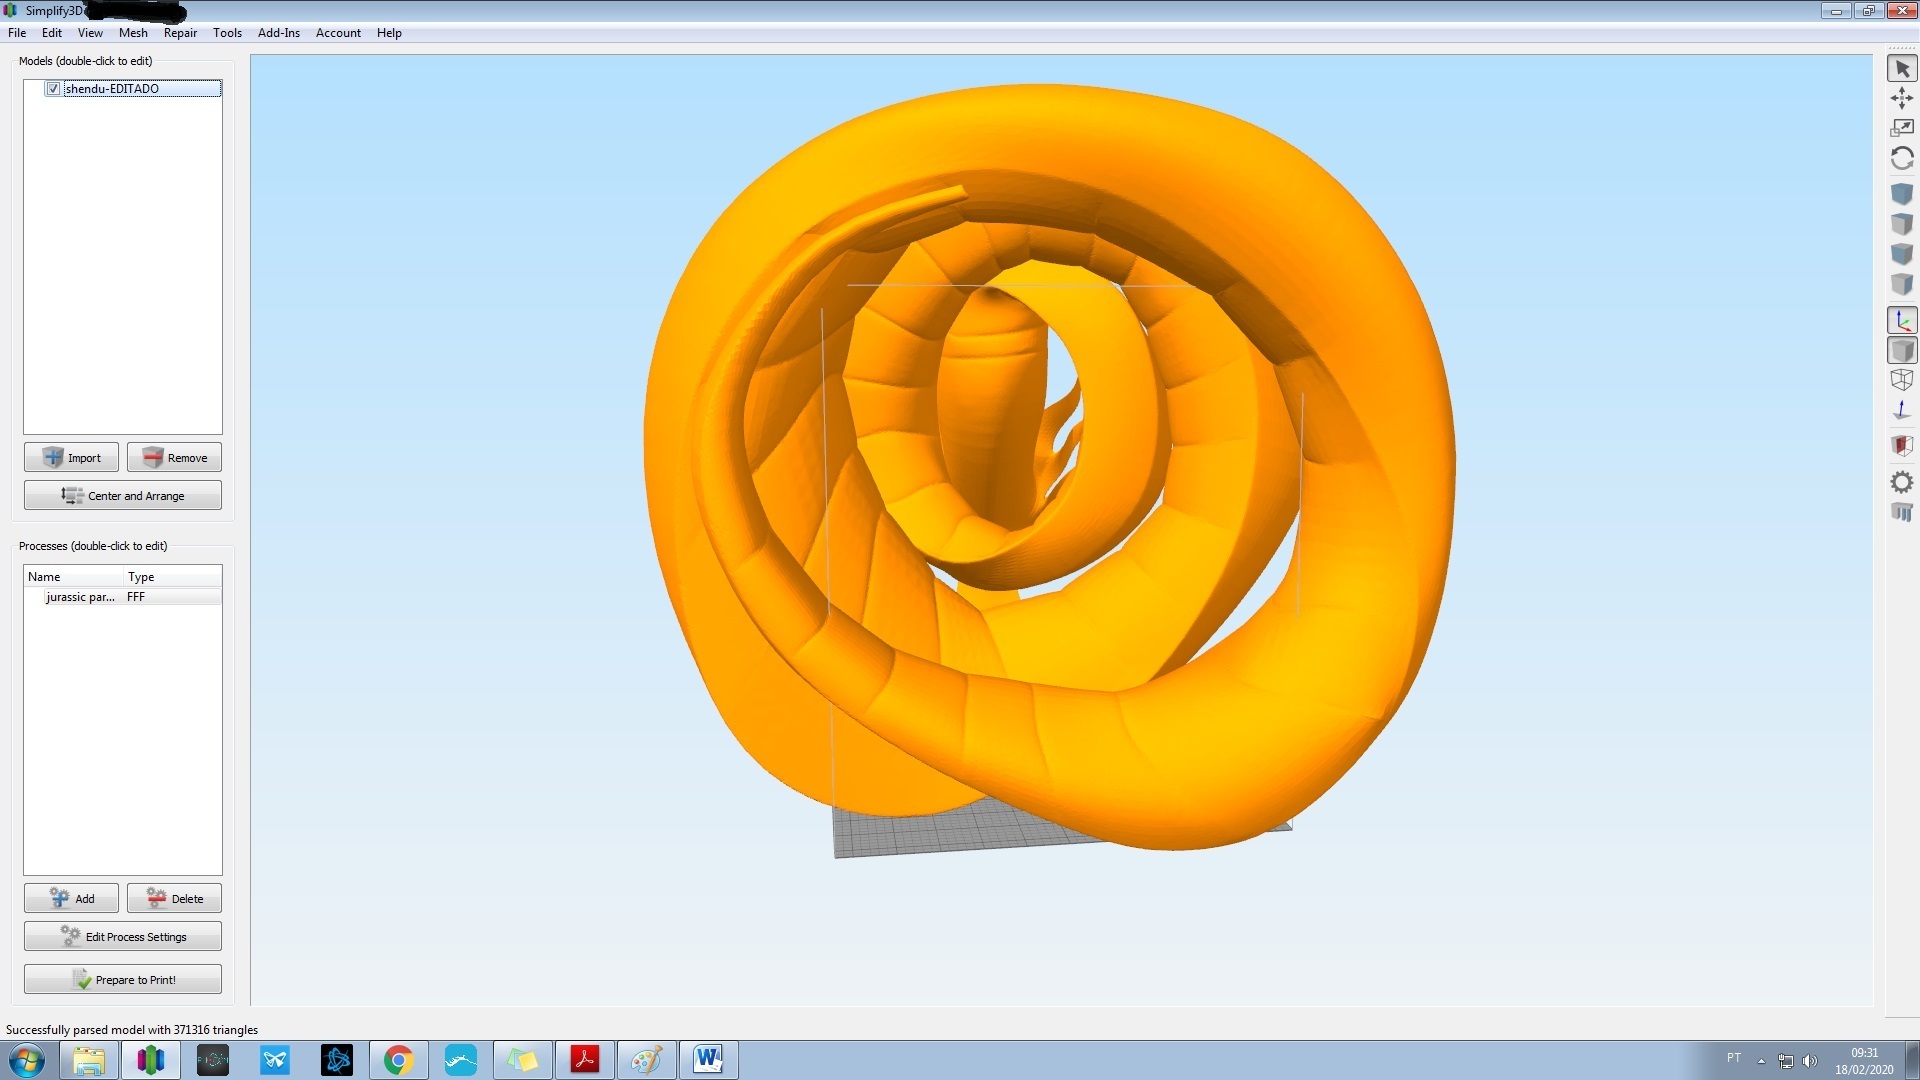Viewport: 1920px width, 1080px height.
Task: Open the Repair menu
Action: coord(180,32)
